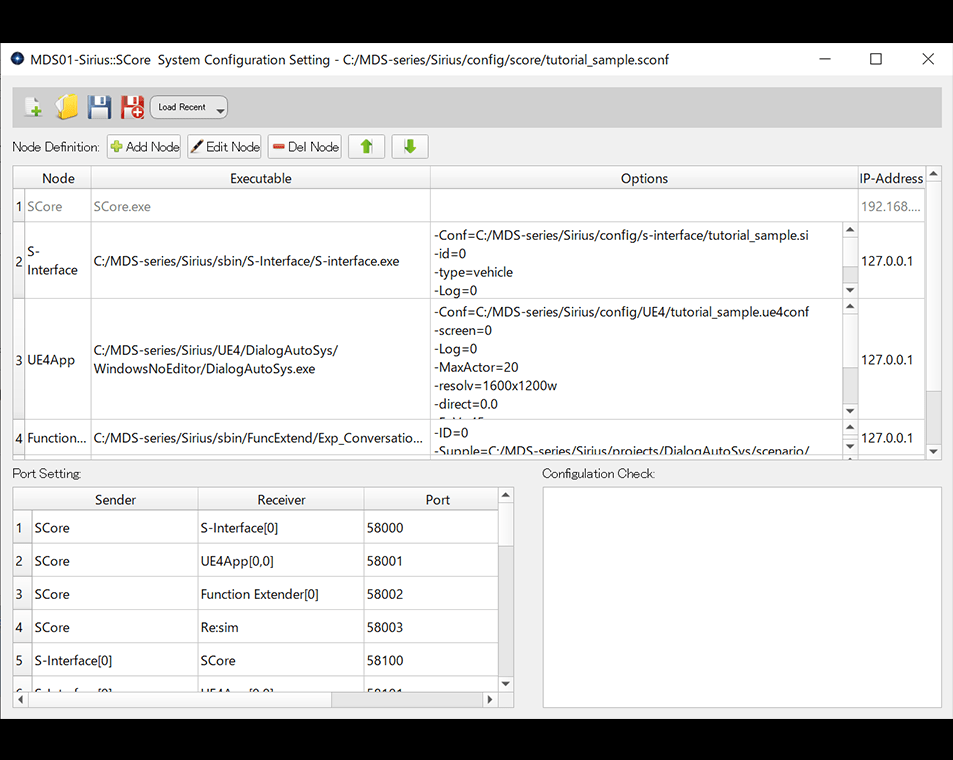Select port 58002 cell for Function Extender

430,594
